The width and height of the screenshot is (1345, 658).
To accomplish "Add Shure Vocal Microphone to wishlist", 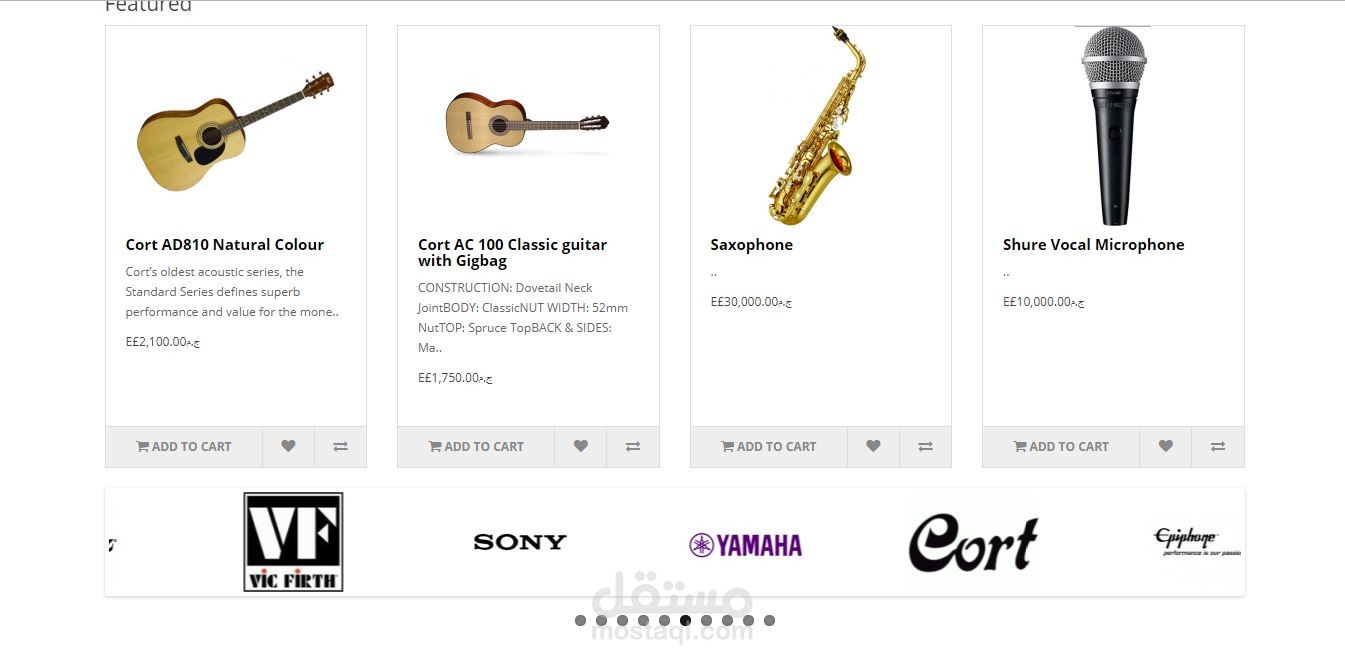I will pos(1165,447).
